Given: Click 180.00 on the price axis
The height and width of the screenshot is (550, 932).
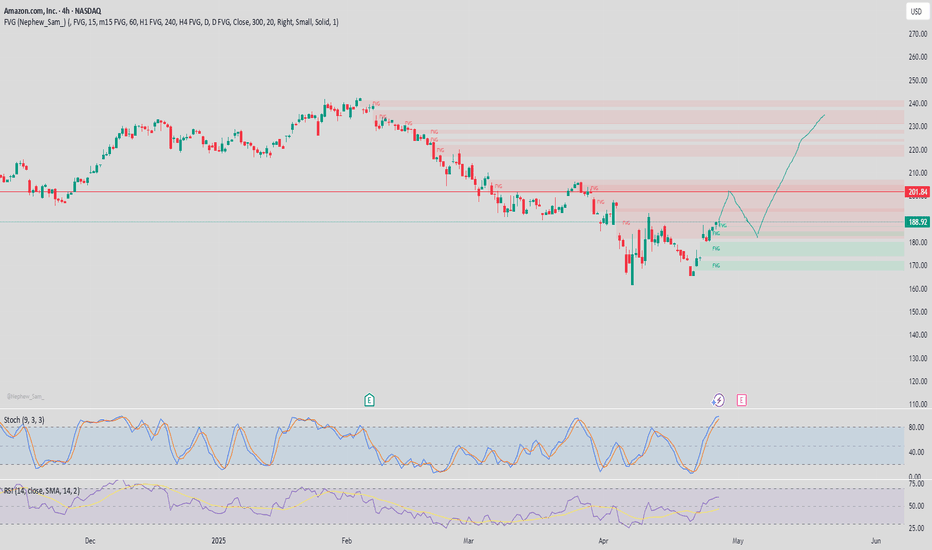Looking at the screenshot, I should [x=918, y=243].
